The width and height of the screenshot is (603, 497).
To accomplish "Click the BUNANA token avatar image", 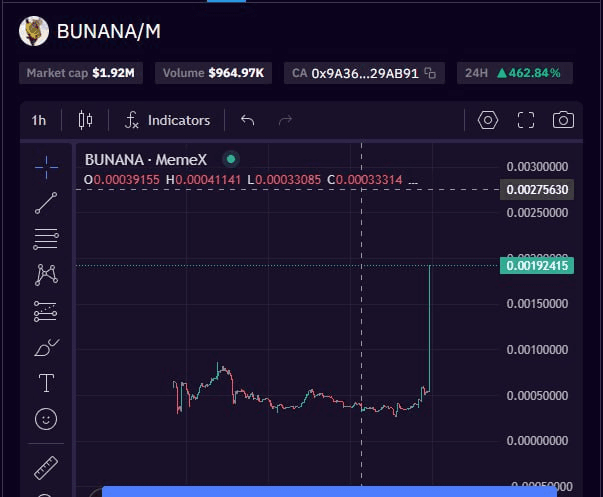I will click(x=34, y=31).
